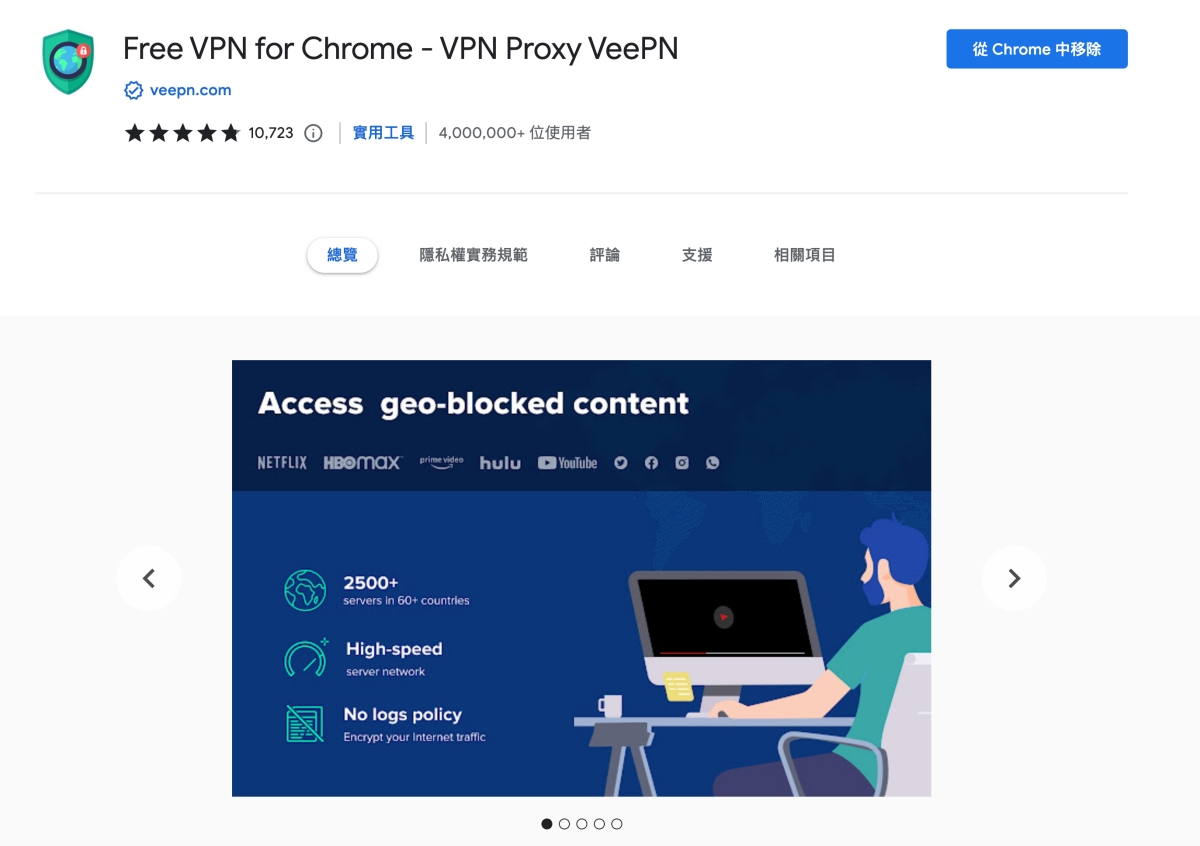Click the VeePN shield extension icon
The image size is (1200, 846).
pyautogui.click(x=68, y=62)
